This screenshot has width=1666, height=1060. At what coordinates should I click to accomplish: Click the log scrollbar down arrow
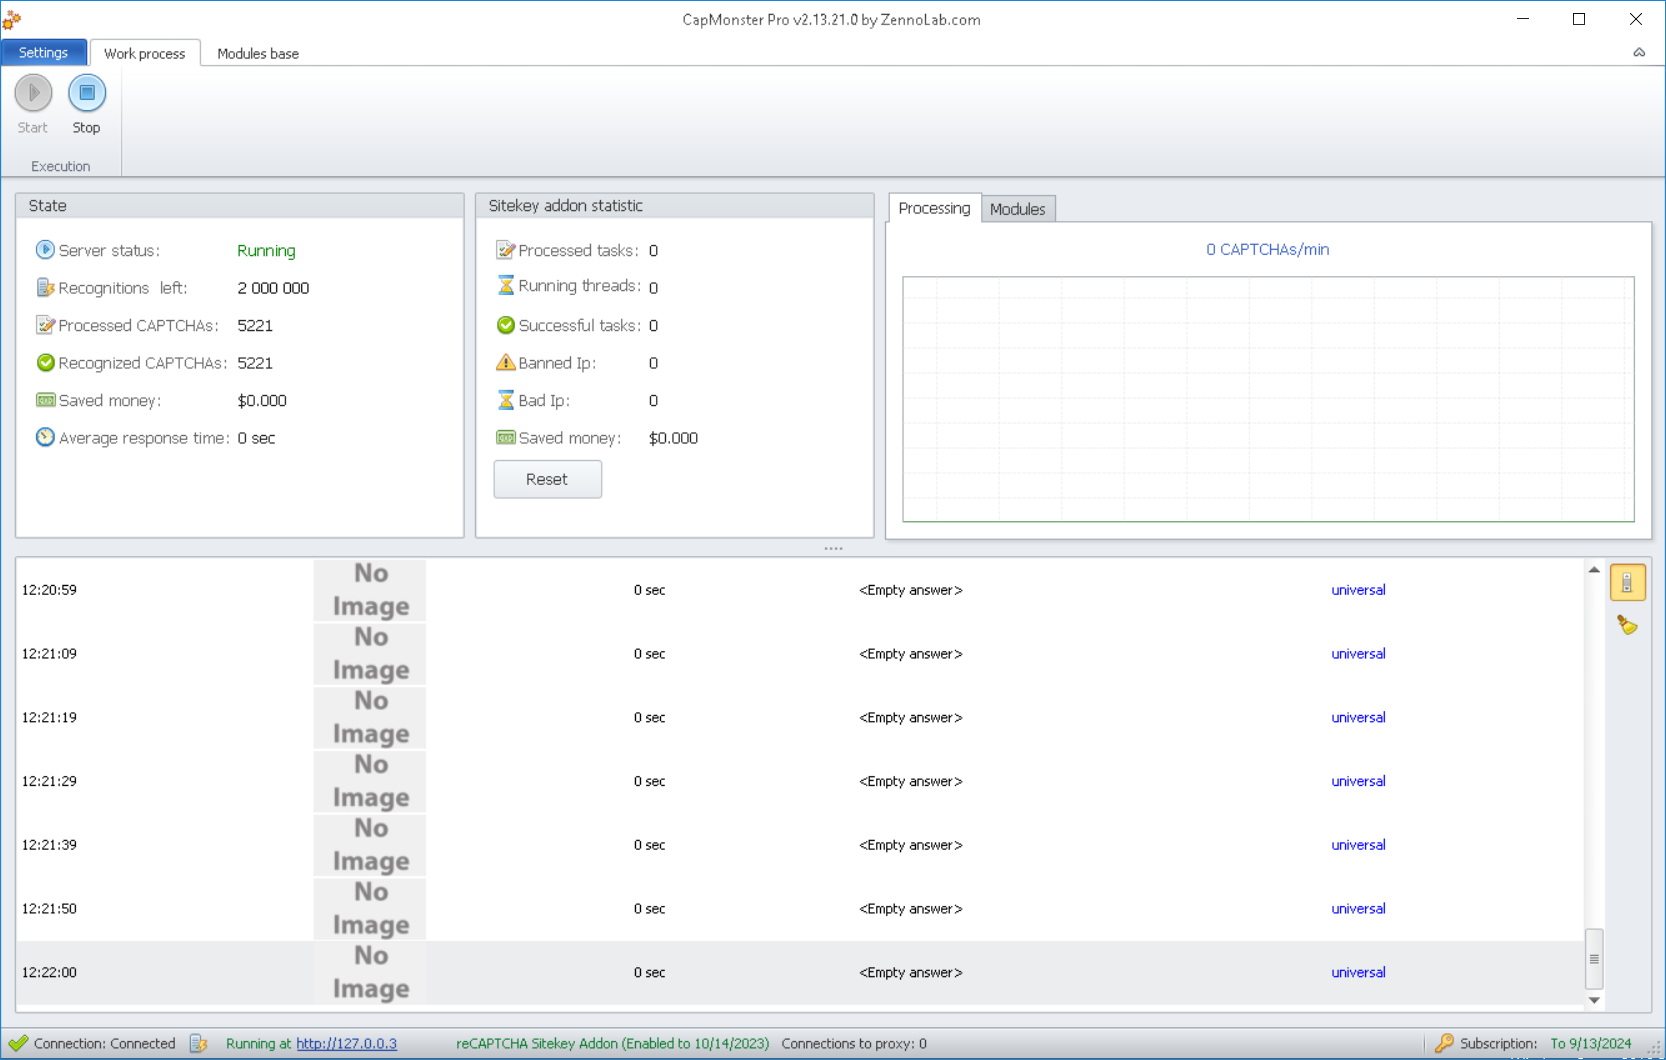(x=1594, y=1000)
